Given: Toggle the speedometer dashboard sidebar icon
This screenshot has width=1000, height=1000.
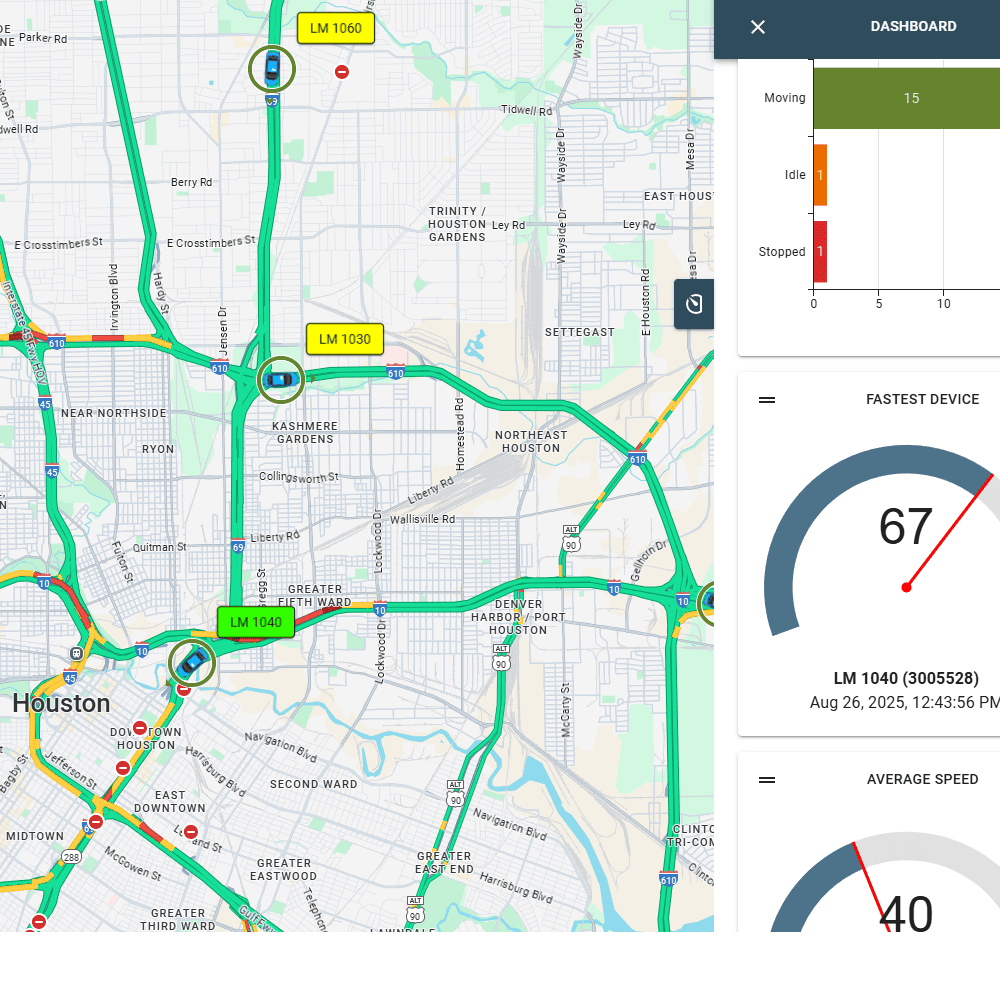Looking at the screenshot, I should [693, 304].
